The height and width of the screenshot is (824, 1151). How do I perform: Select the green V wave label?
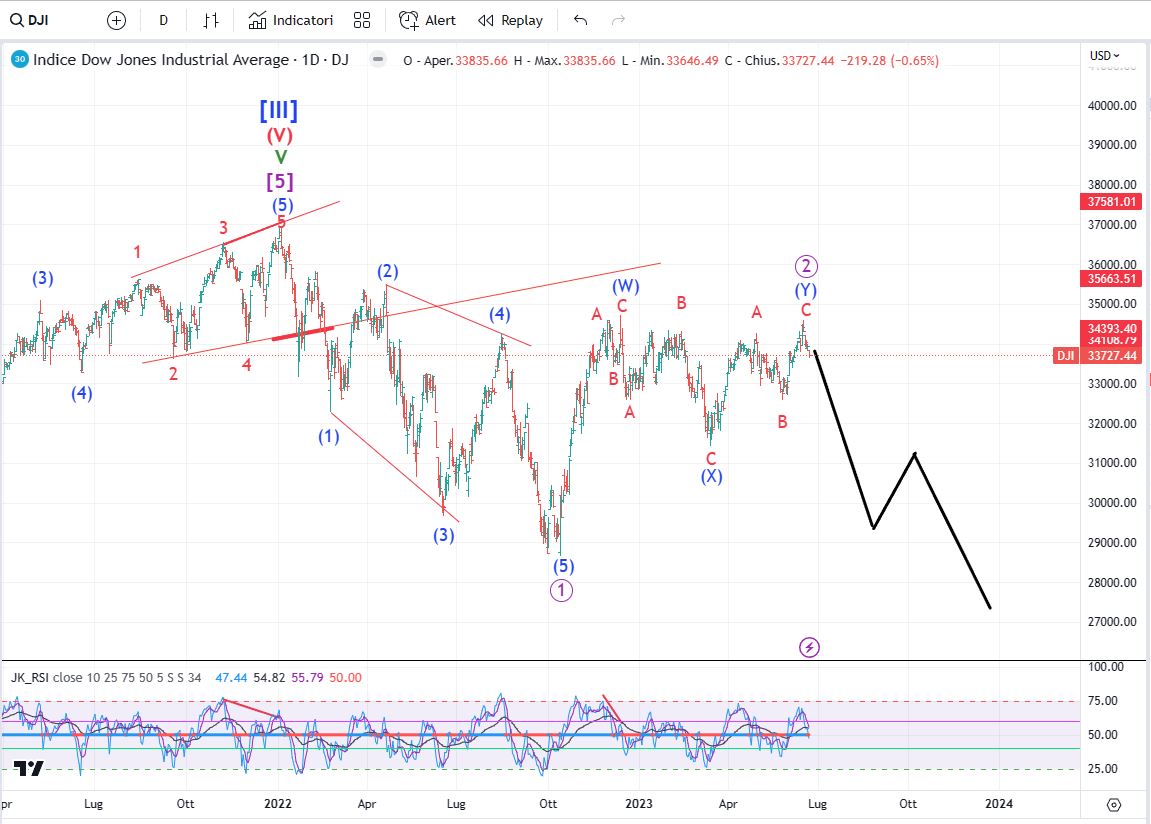tap(280, 157)
